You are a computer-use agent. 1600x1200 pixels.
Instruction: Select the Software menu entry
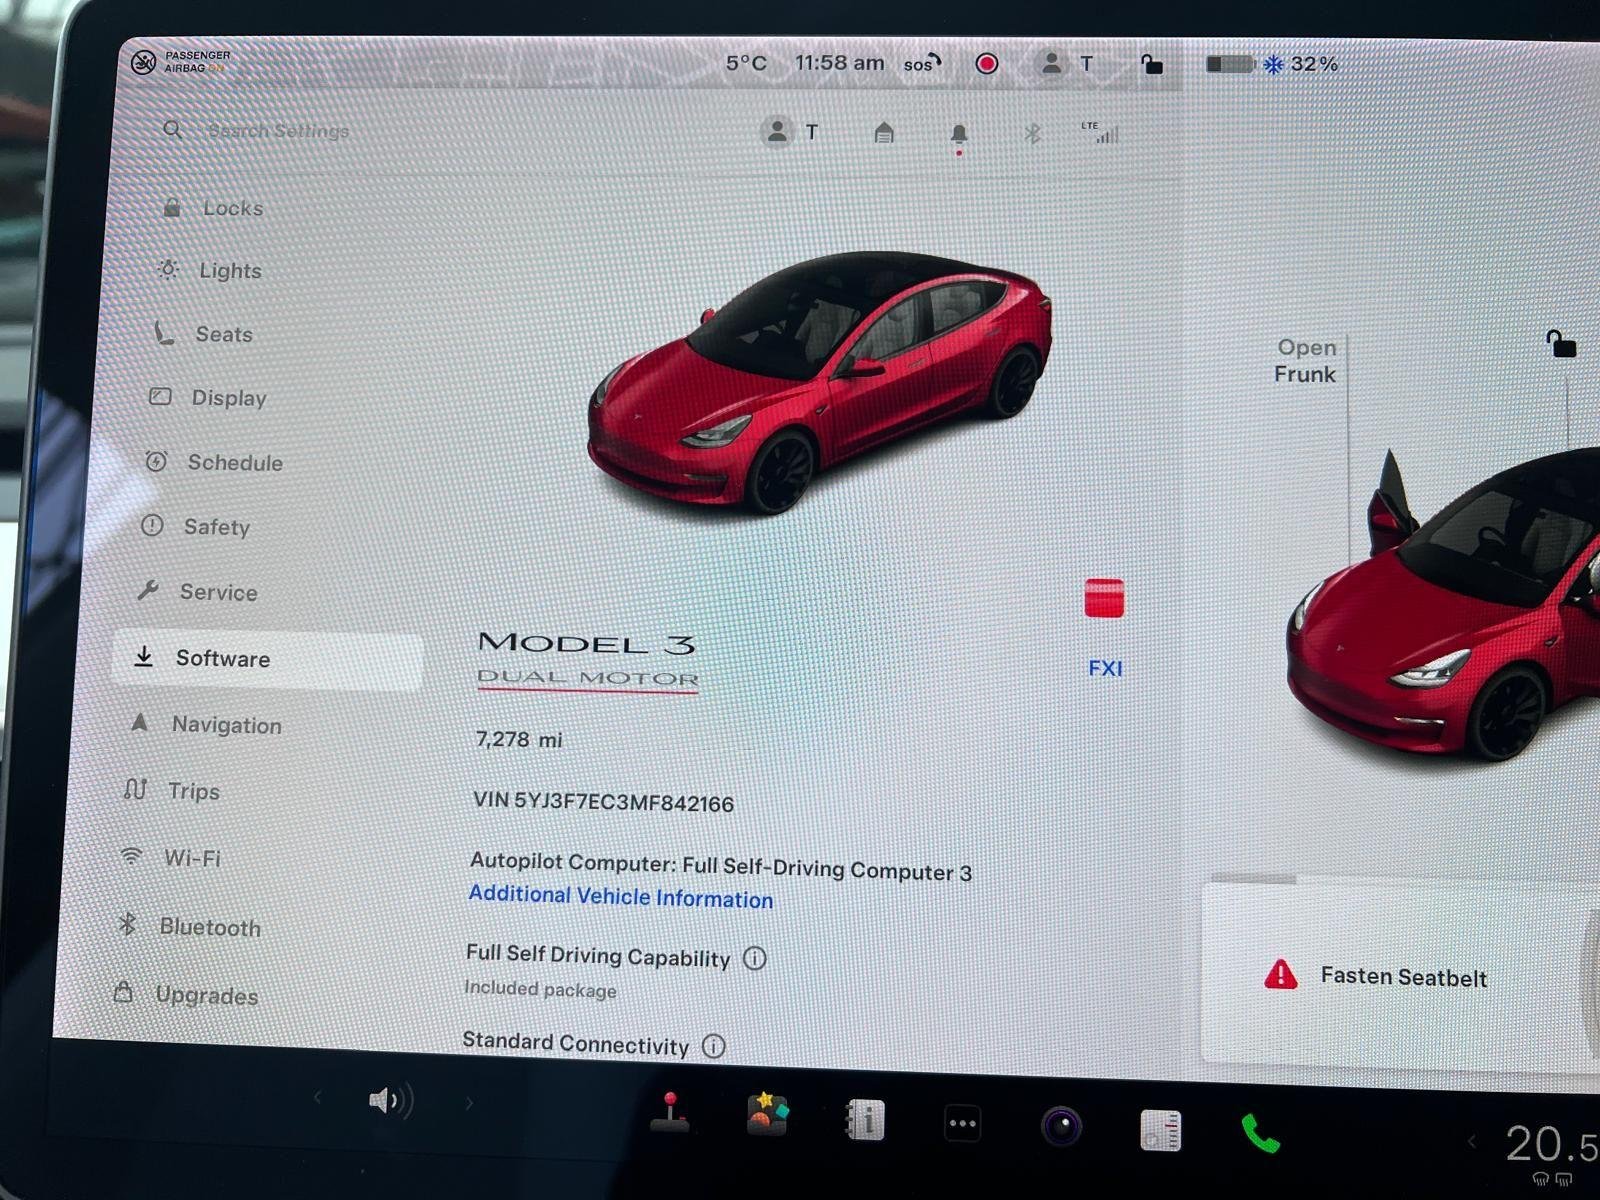coord(267,658)
